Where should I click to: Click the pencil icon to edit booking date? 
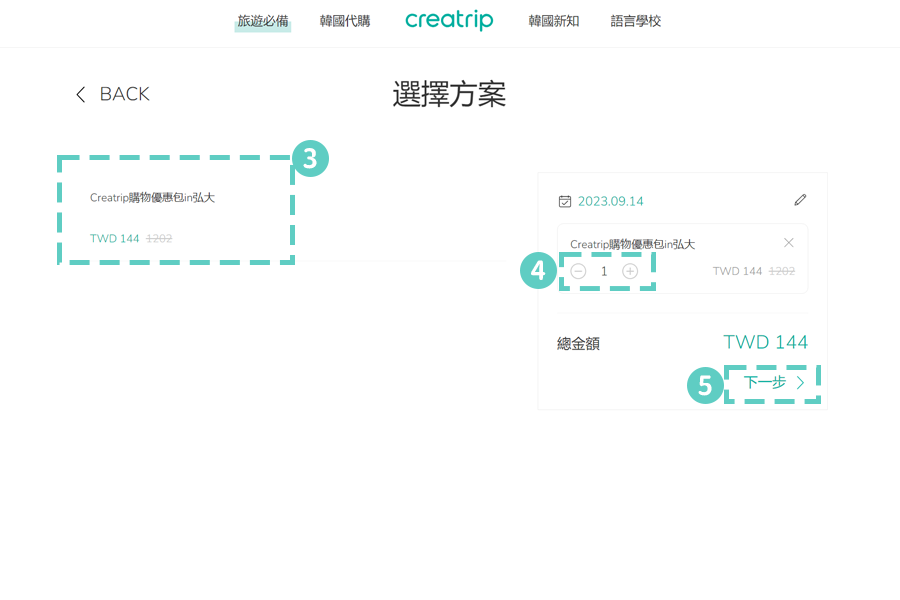point(800,199)
